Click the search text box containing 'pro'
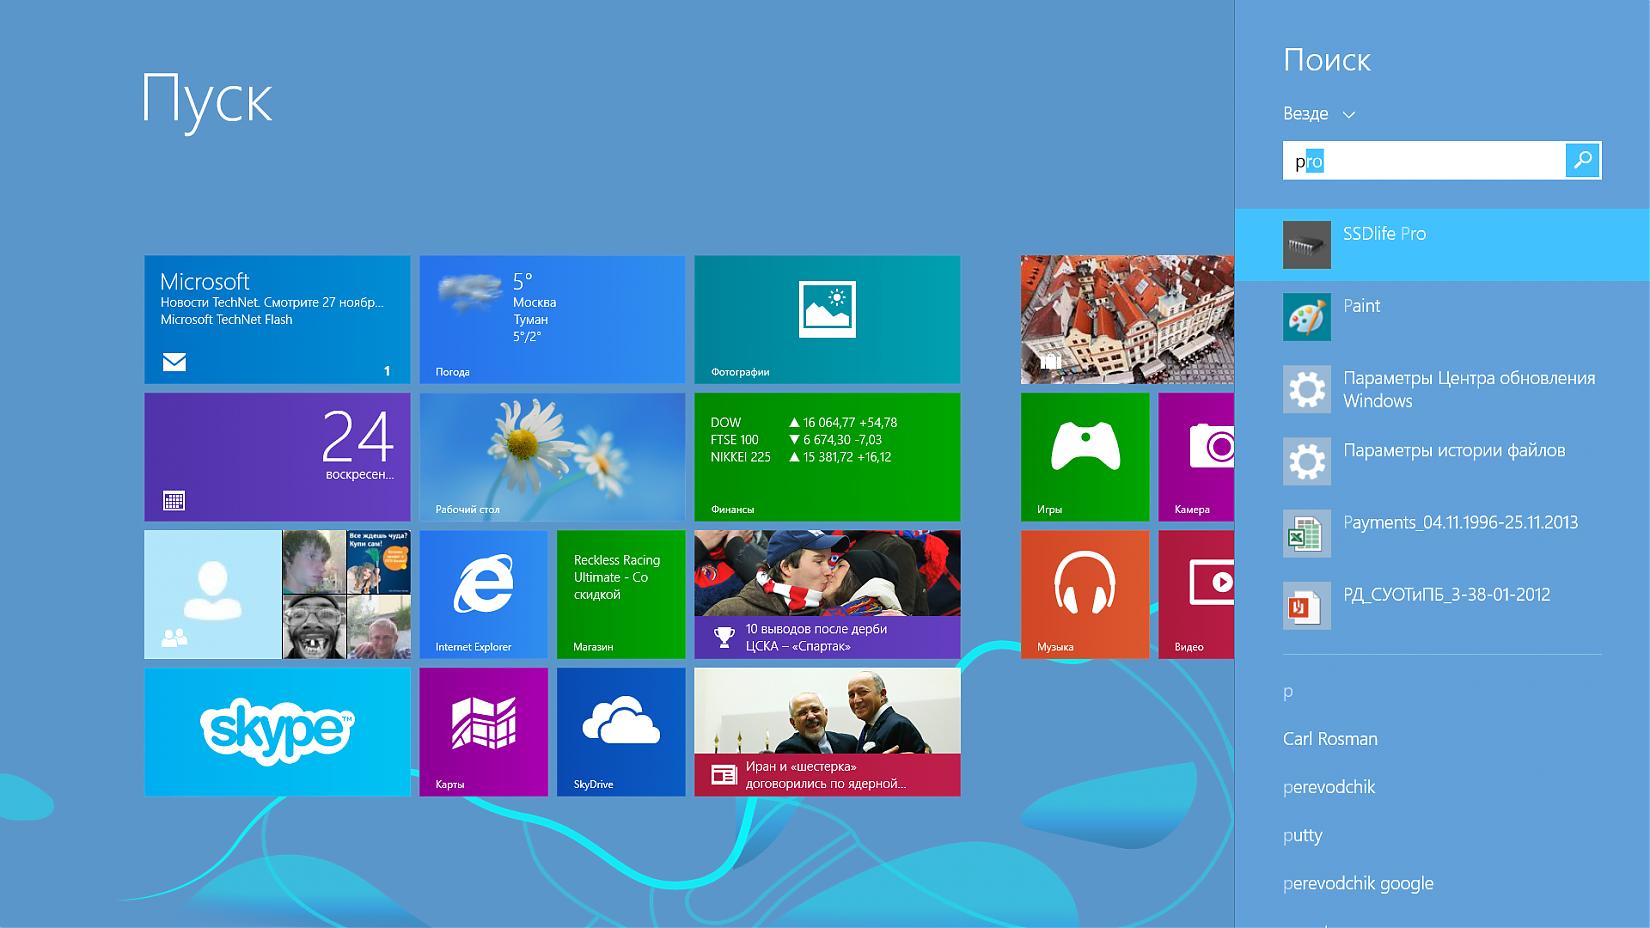The width and height of the screenshot is (1650, 928). coord(1424,161)
